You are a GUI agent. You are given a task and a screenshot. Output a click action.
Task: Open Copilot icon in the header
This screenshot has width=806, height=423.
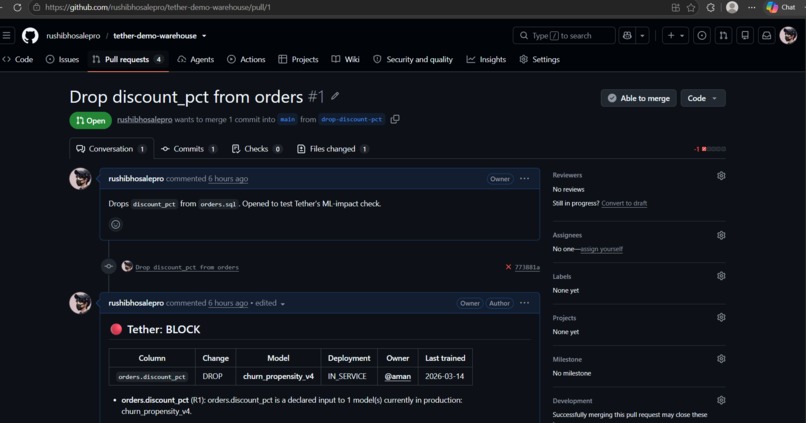627,35
